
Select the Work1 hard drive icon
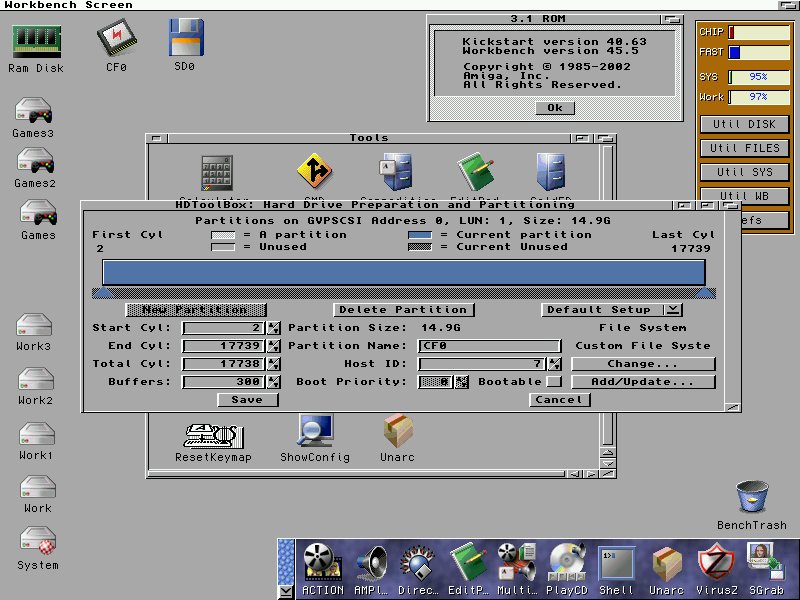tap(37, 434)
